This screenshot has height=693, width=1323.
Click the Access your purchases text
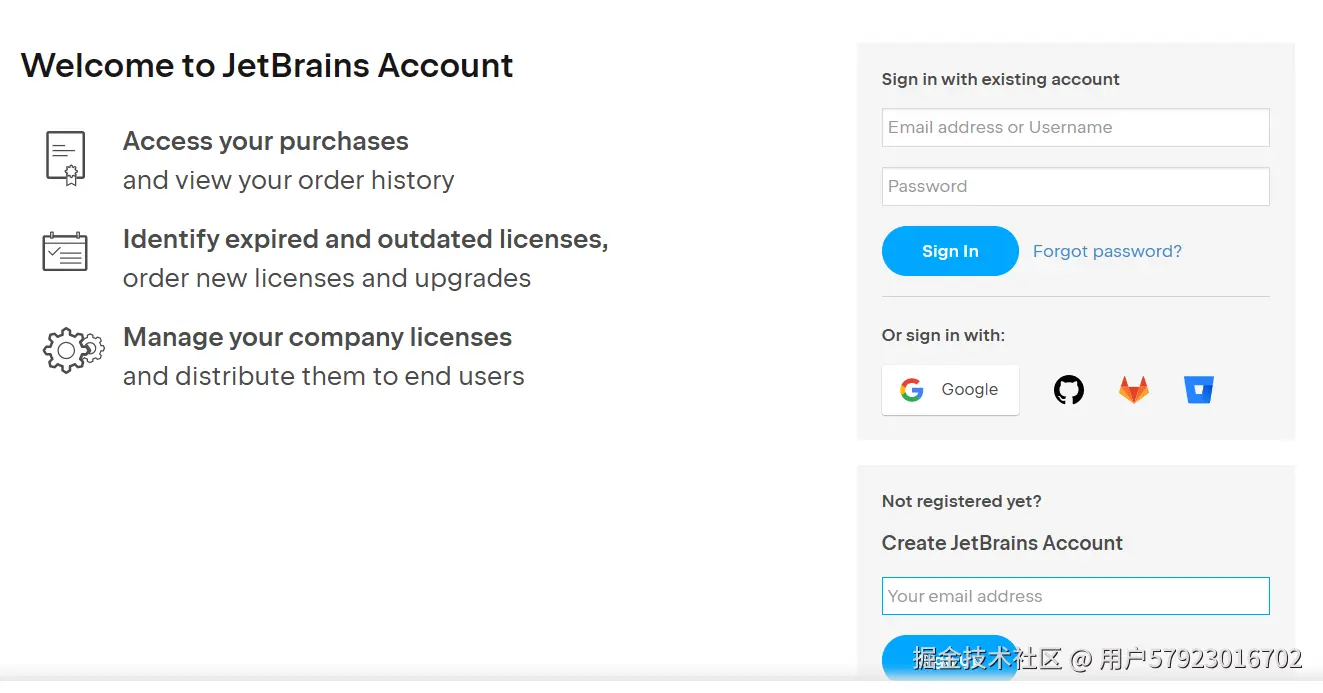point(265,142)
